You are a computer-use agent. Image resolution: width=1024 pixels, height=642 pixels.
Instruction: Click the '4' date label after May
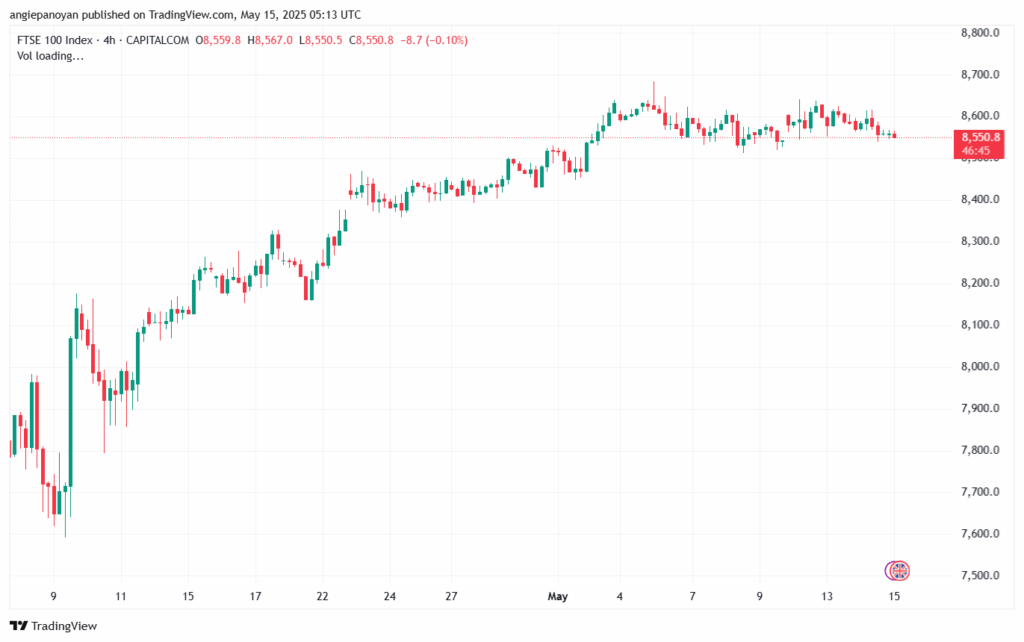[620, 596]
